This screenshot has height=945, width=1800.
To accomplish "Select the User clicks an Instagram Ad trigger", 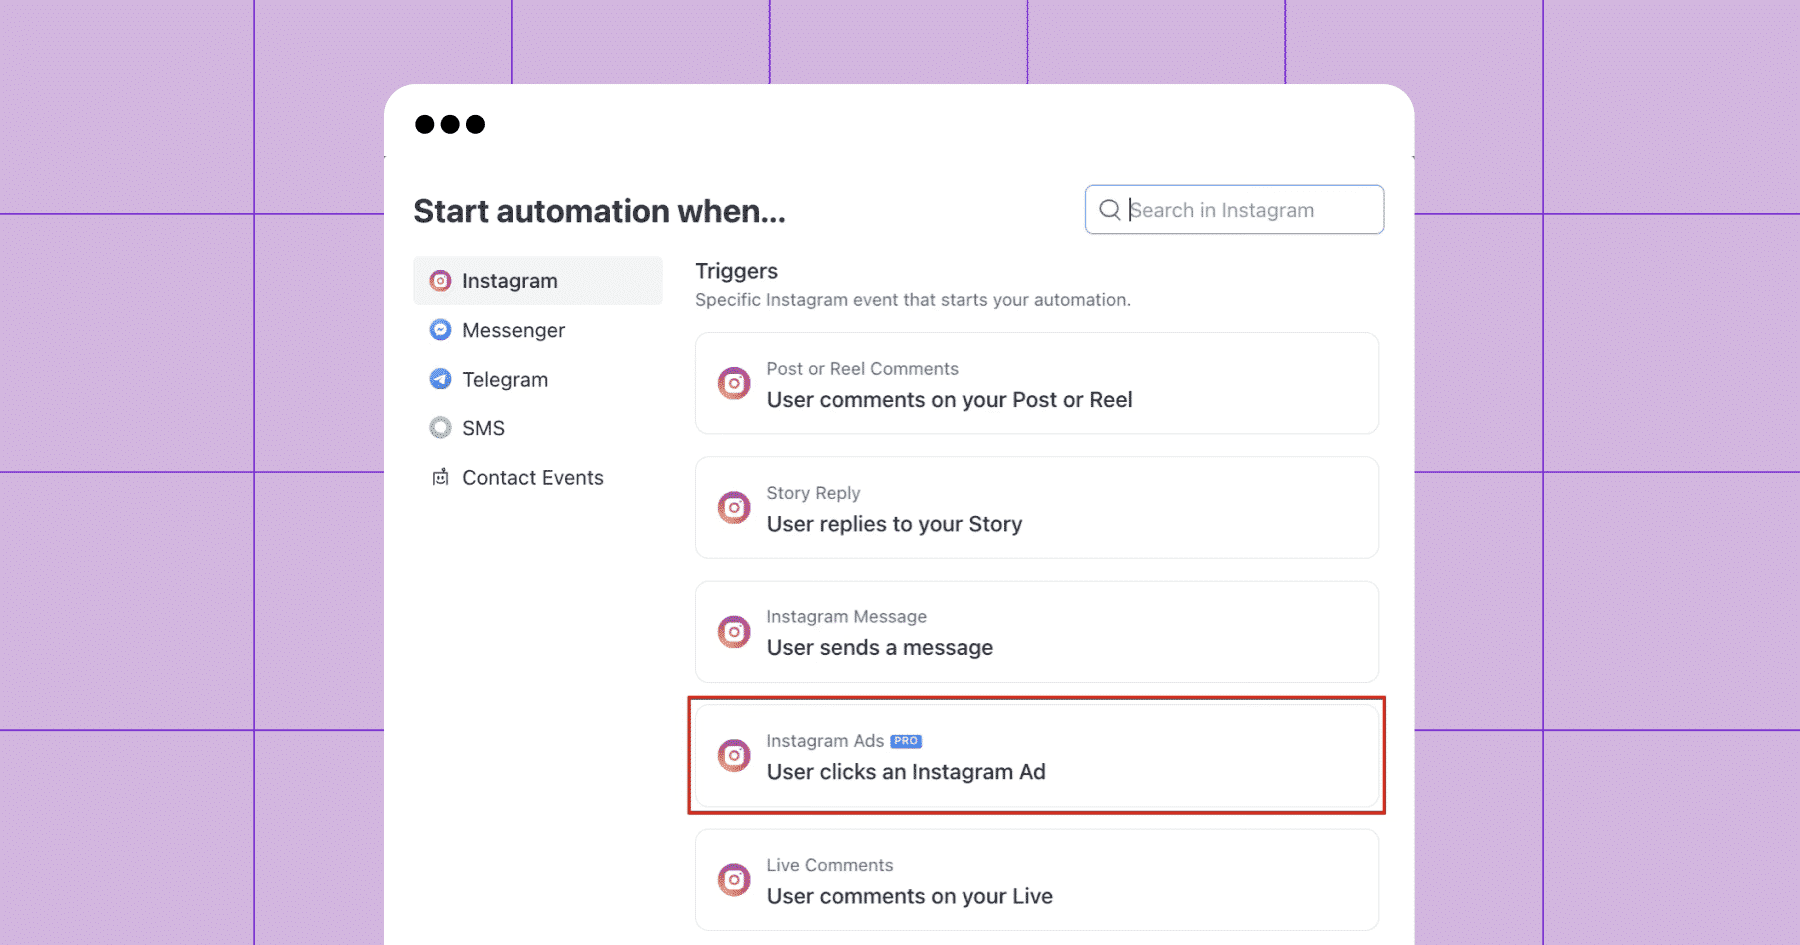I will [x=1037, y=756].
